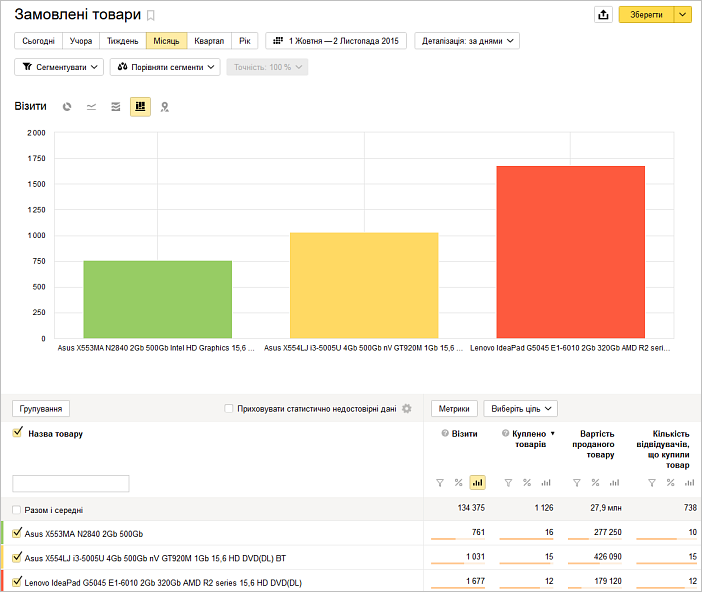Toggle Назва товару select-all checkbox
Viewport: 702px width, 592px height.
coord(17,432)
